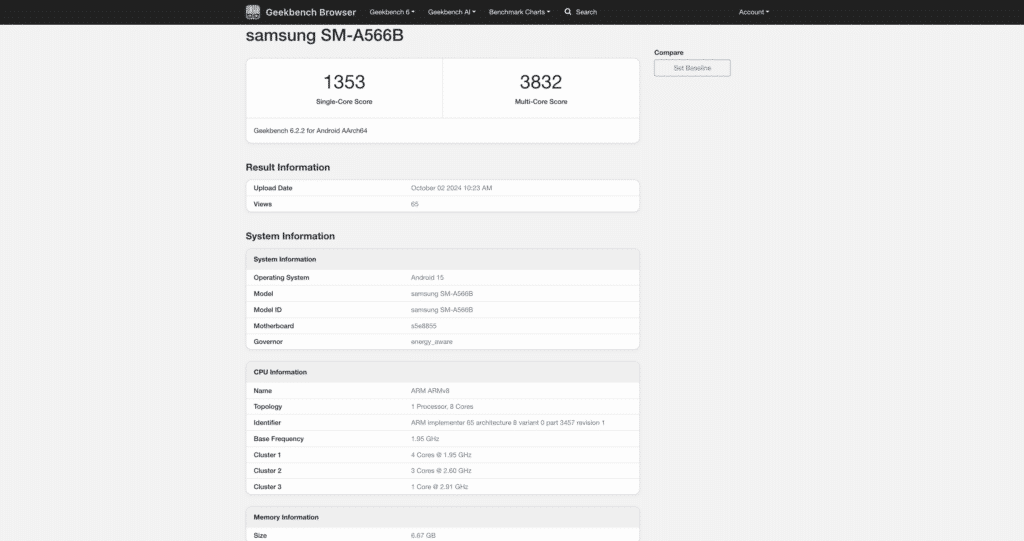This screenshot has height=541, width=1024.
Task: Click the Single-Core Score label
Action: (344, 102)
